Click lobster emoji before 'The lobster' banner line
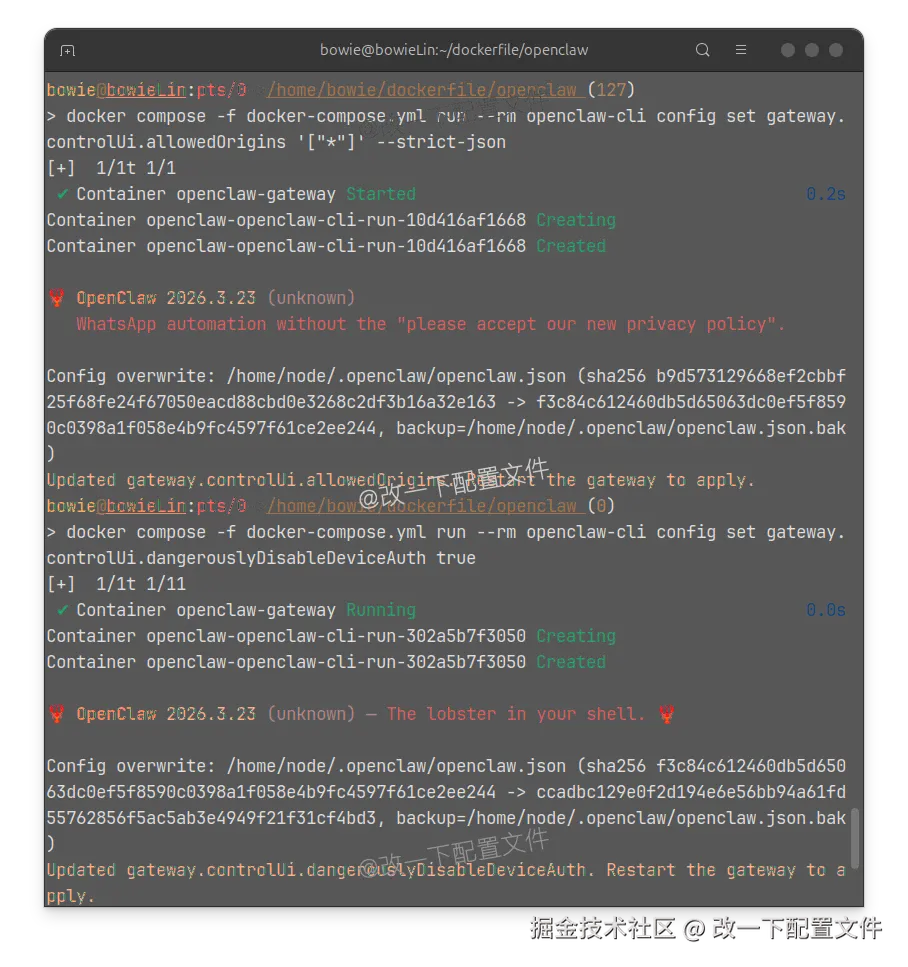The height and width of the screenshot is (967, 908). 57,714
